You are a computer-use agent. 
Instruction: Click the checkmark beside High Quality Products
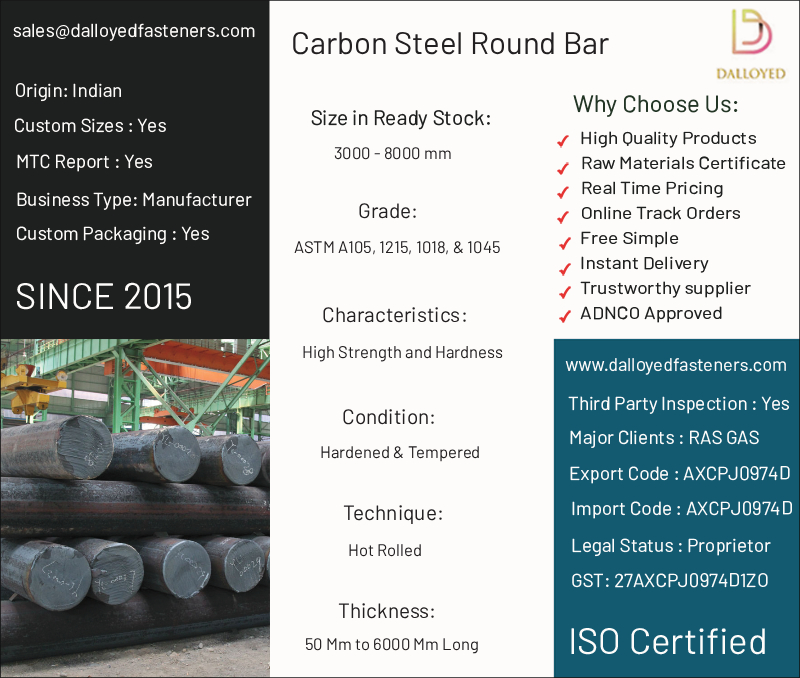coord(563,141)
